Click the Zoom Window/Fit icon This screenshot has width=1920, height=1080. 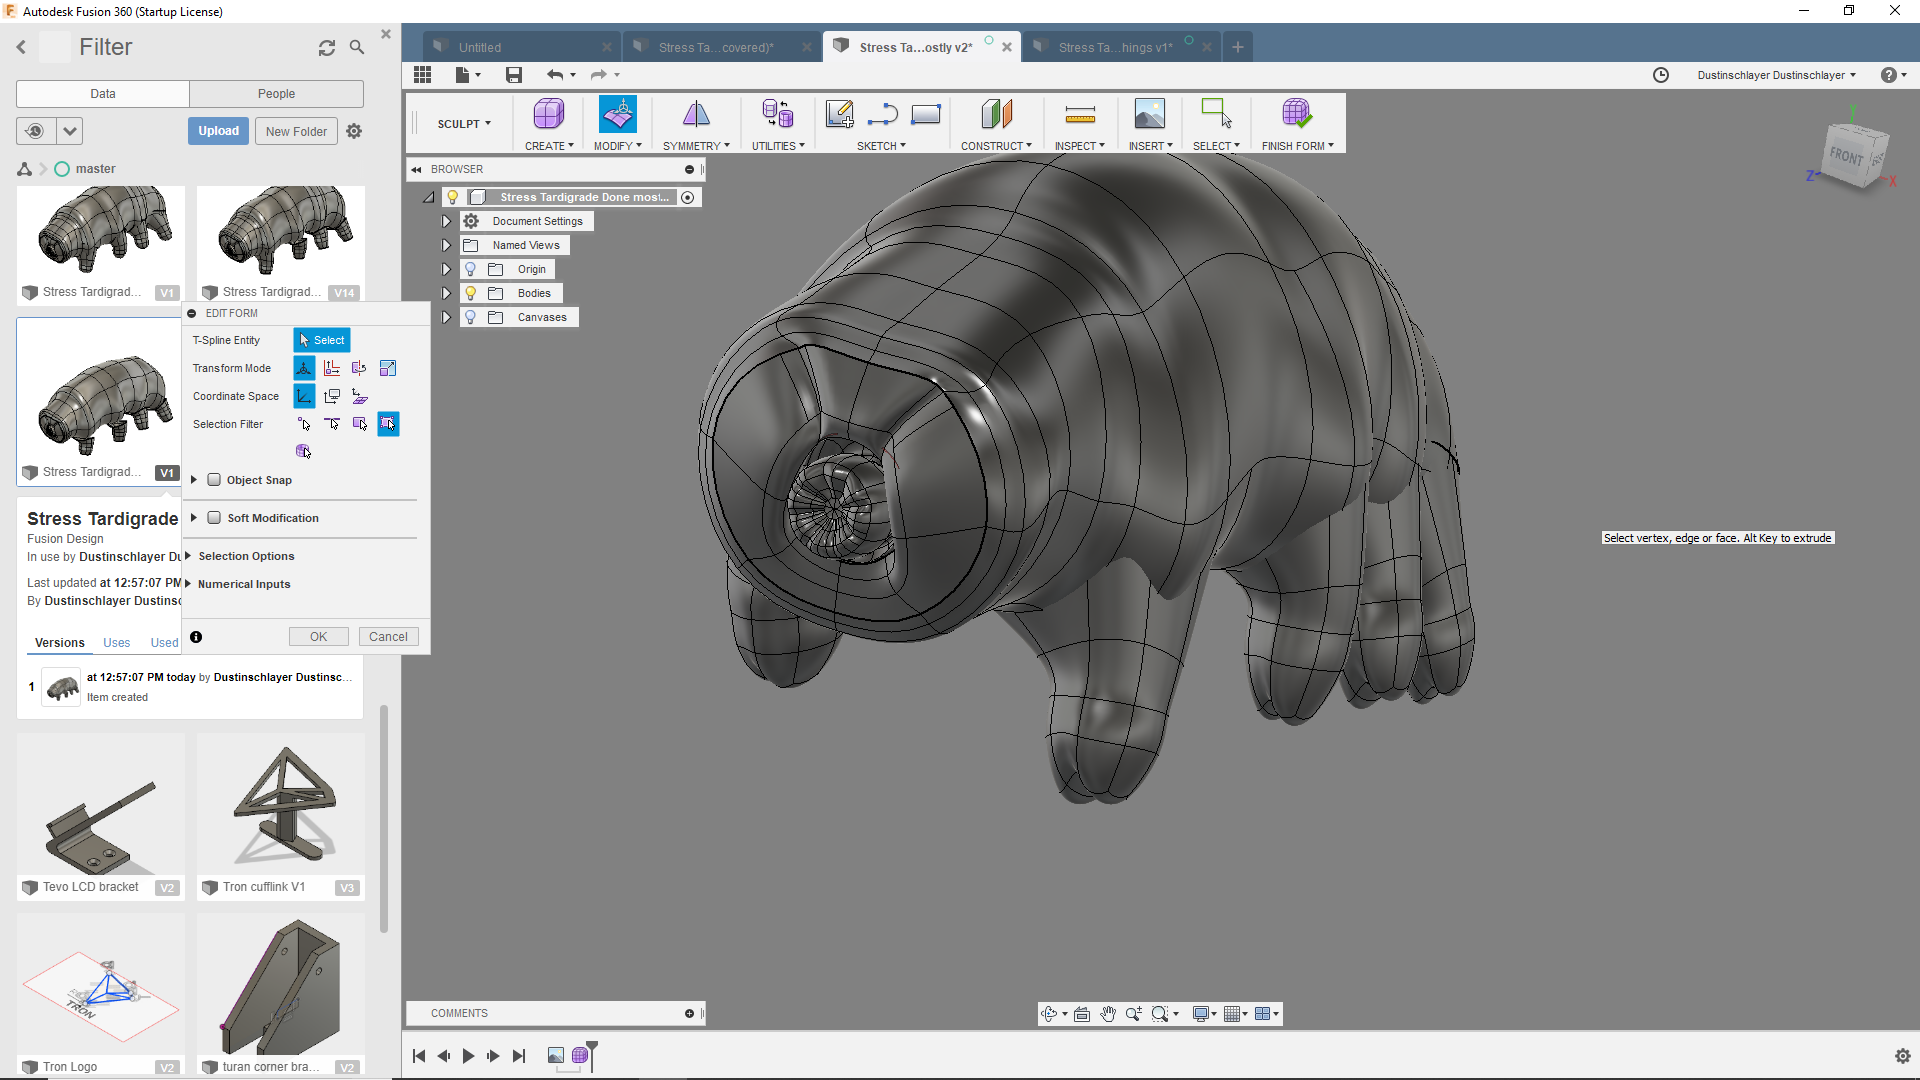tap(1160, 1014)
